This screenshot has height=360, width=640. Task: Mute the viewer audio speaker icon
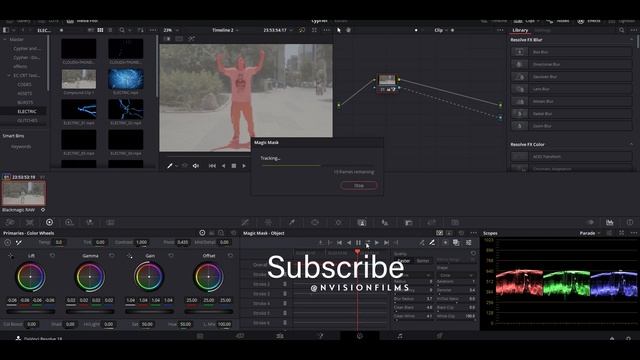pyautogui.click(x=196, y=166)
